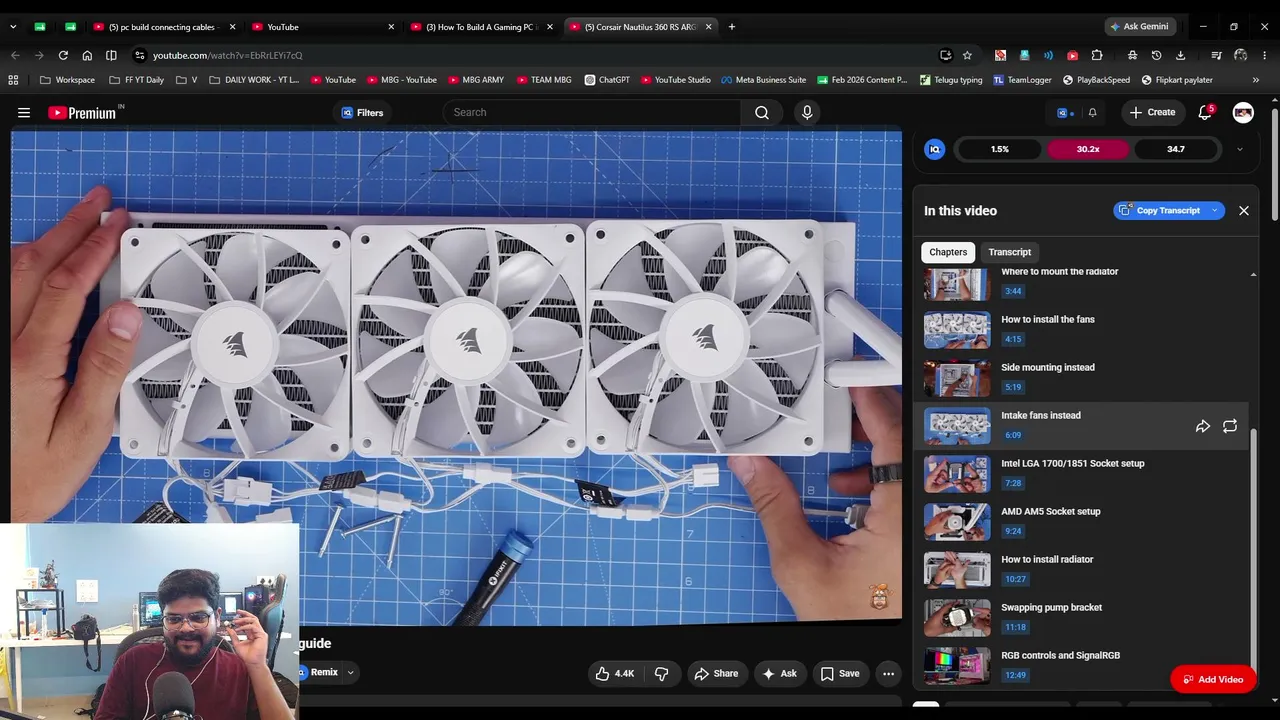
Task: Open the apps grid in bookmarks bar
Action: [13, 80]
